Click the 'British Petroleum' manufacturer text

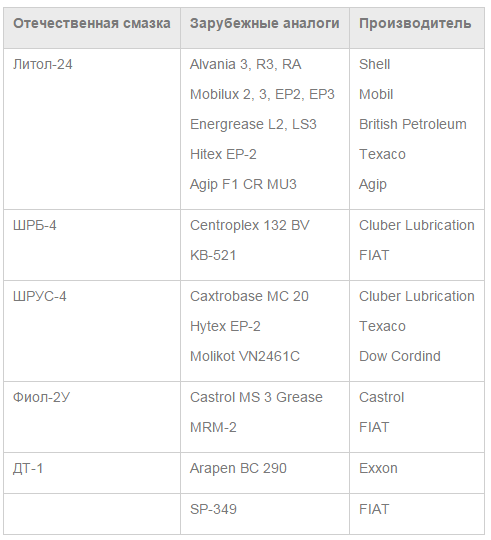pyautogui.click(x=412, y=124)
